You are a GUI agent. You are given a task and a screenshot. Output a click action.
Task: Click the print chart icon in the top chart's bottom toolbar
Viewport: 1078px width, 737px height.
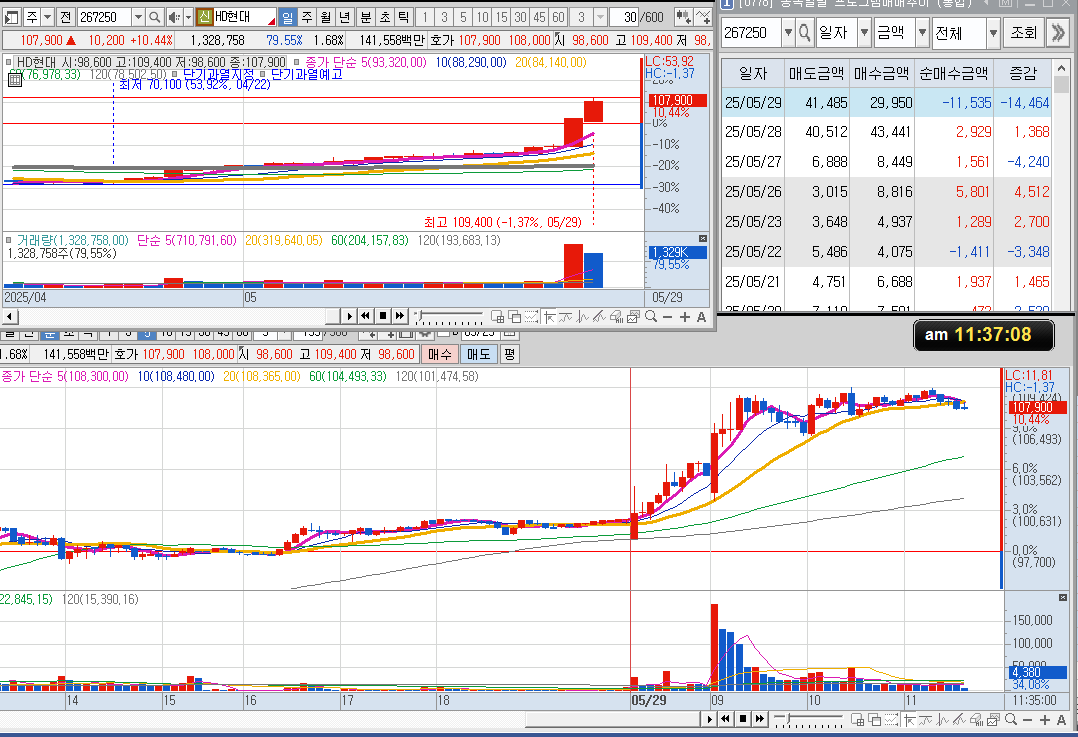(634, 316)
